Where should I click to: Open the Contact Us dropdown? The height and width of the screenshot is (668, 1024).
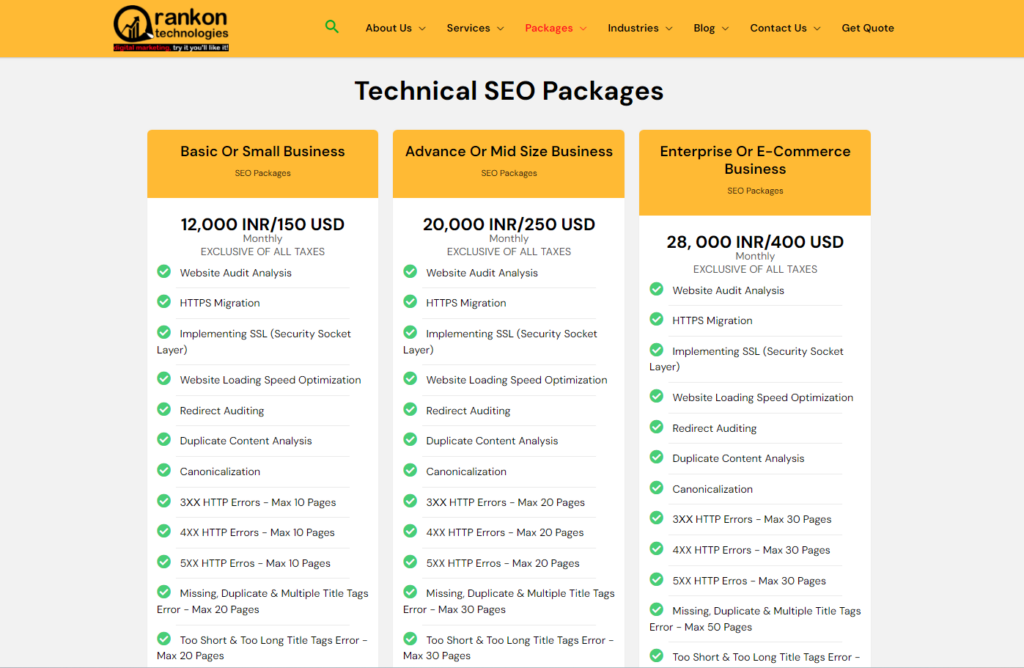(784, 28)
